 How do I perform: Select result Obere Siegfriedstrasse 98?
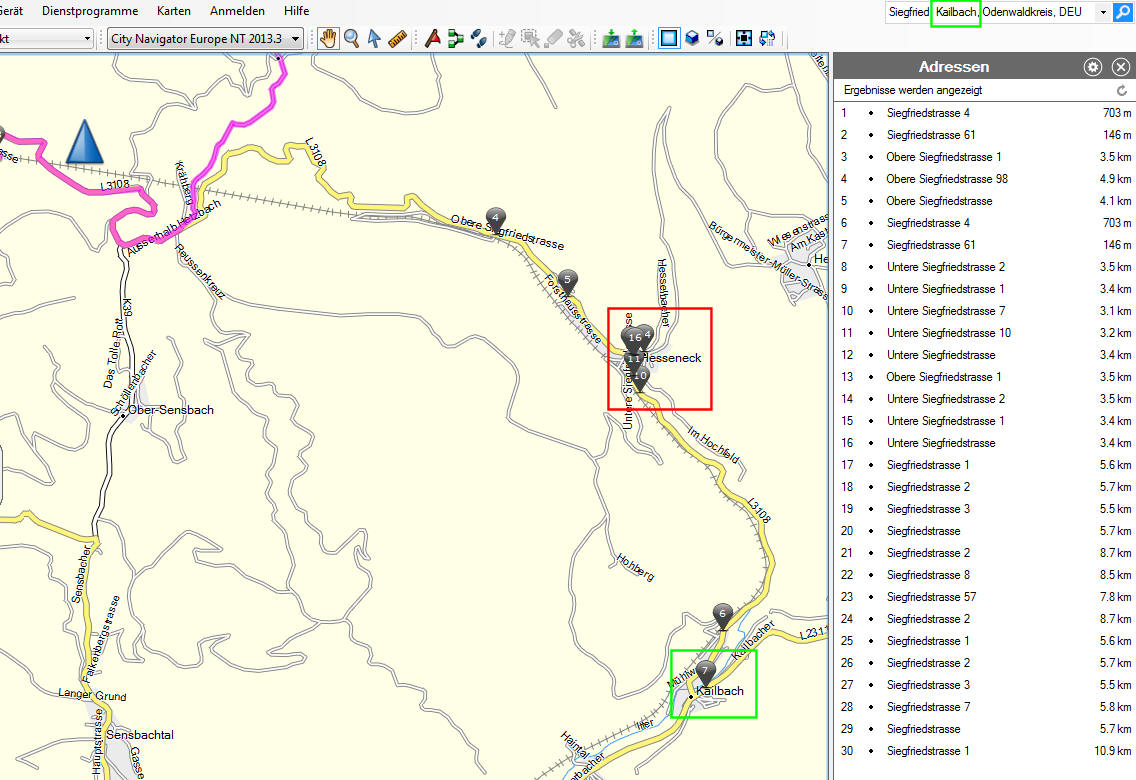click(946, 179)
